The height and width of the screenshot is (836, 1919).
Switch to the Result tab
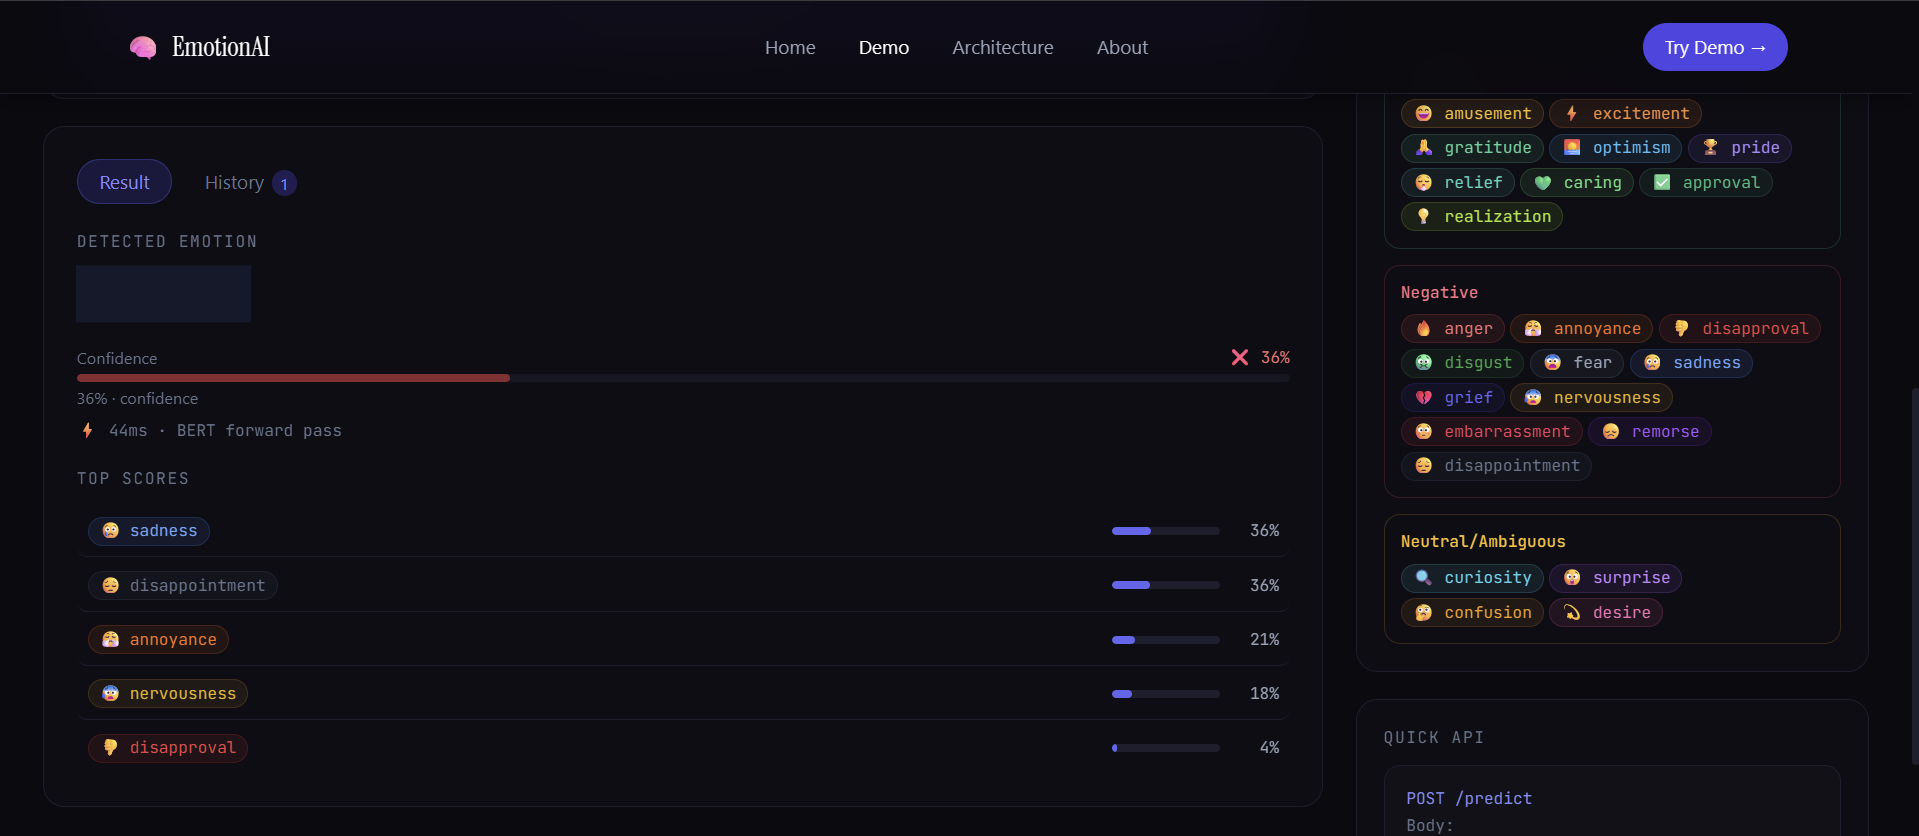[124, 182]
